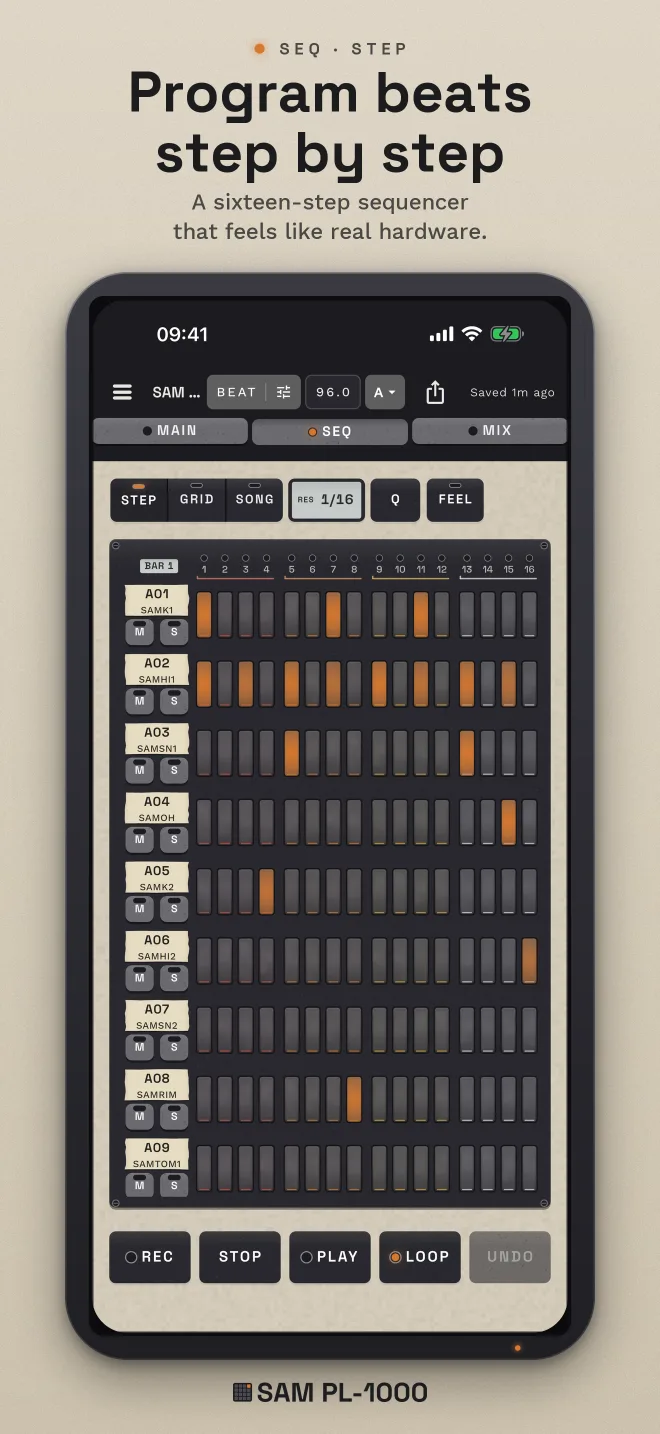This screenshot has height=1434, width=660.
Task: Toggle step 1 on track A01
Action: point(204,615)
